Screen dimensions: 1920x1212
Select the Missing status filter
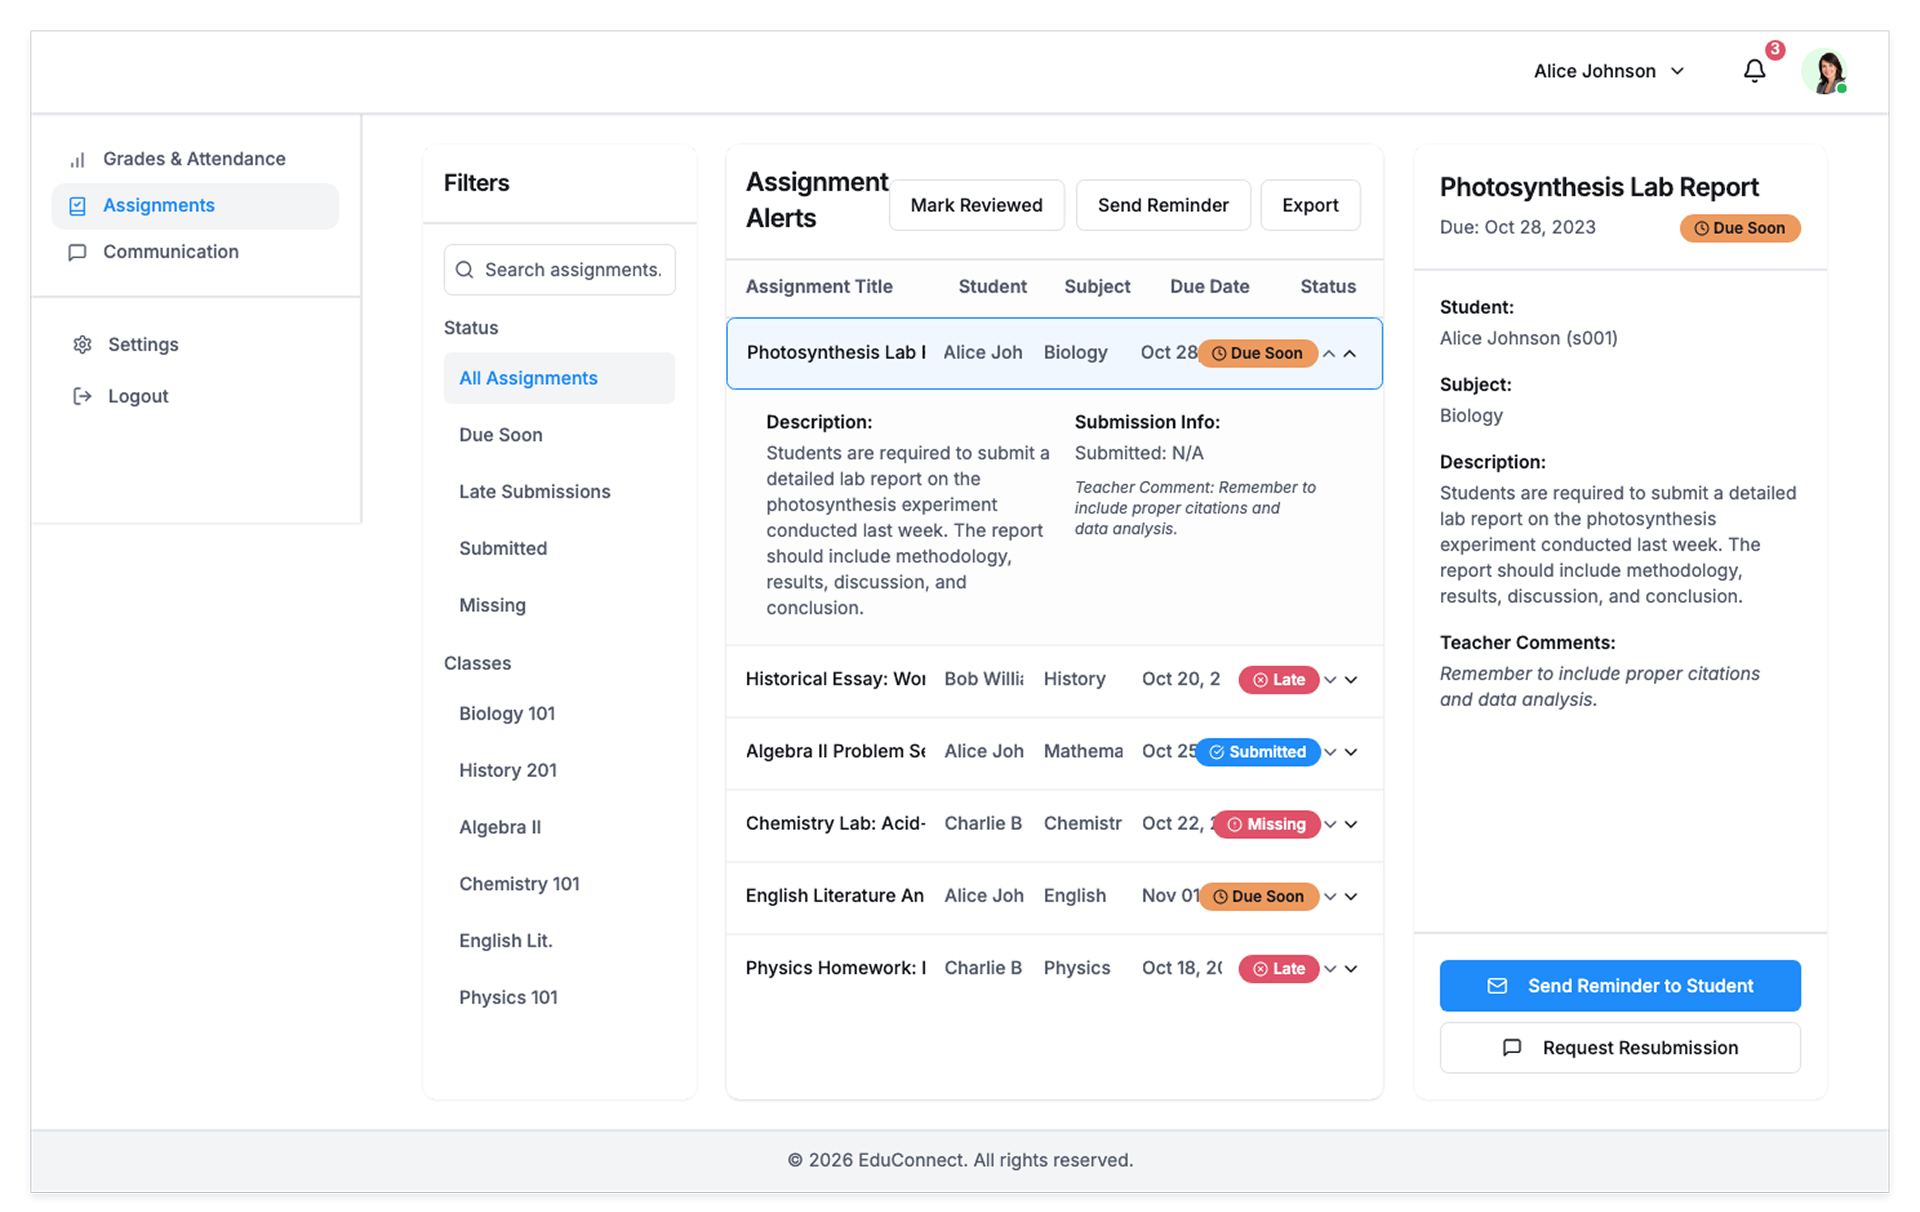(x=492, y=605)
